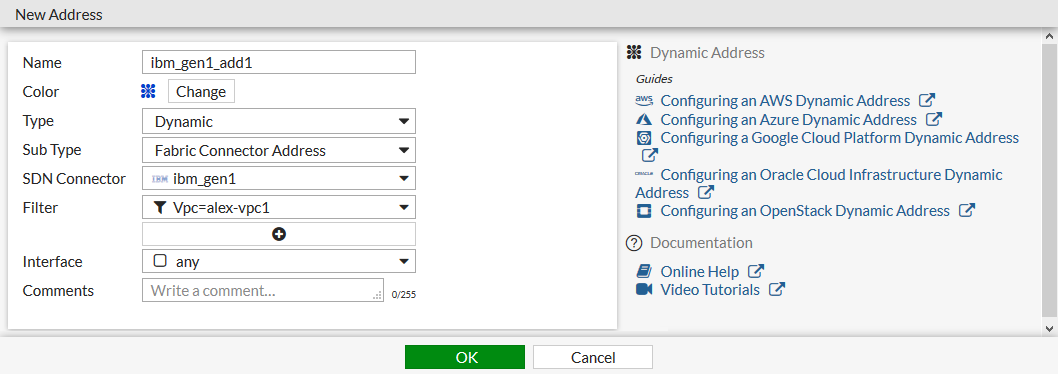This screenshot has width=1058, height=374.
Task: Confirm with the green OK button
Action: click(465, 357)
